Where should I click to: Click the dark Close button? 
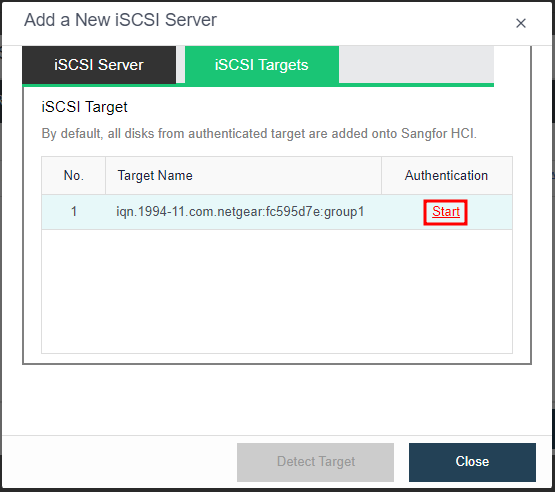[x=472, y=462]
